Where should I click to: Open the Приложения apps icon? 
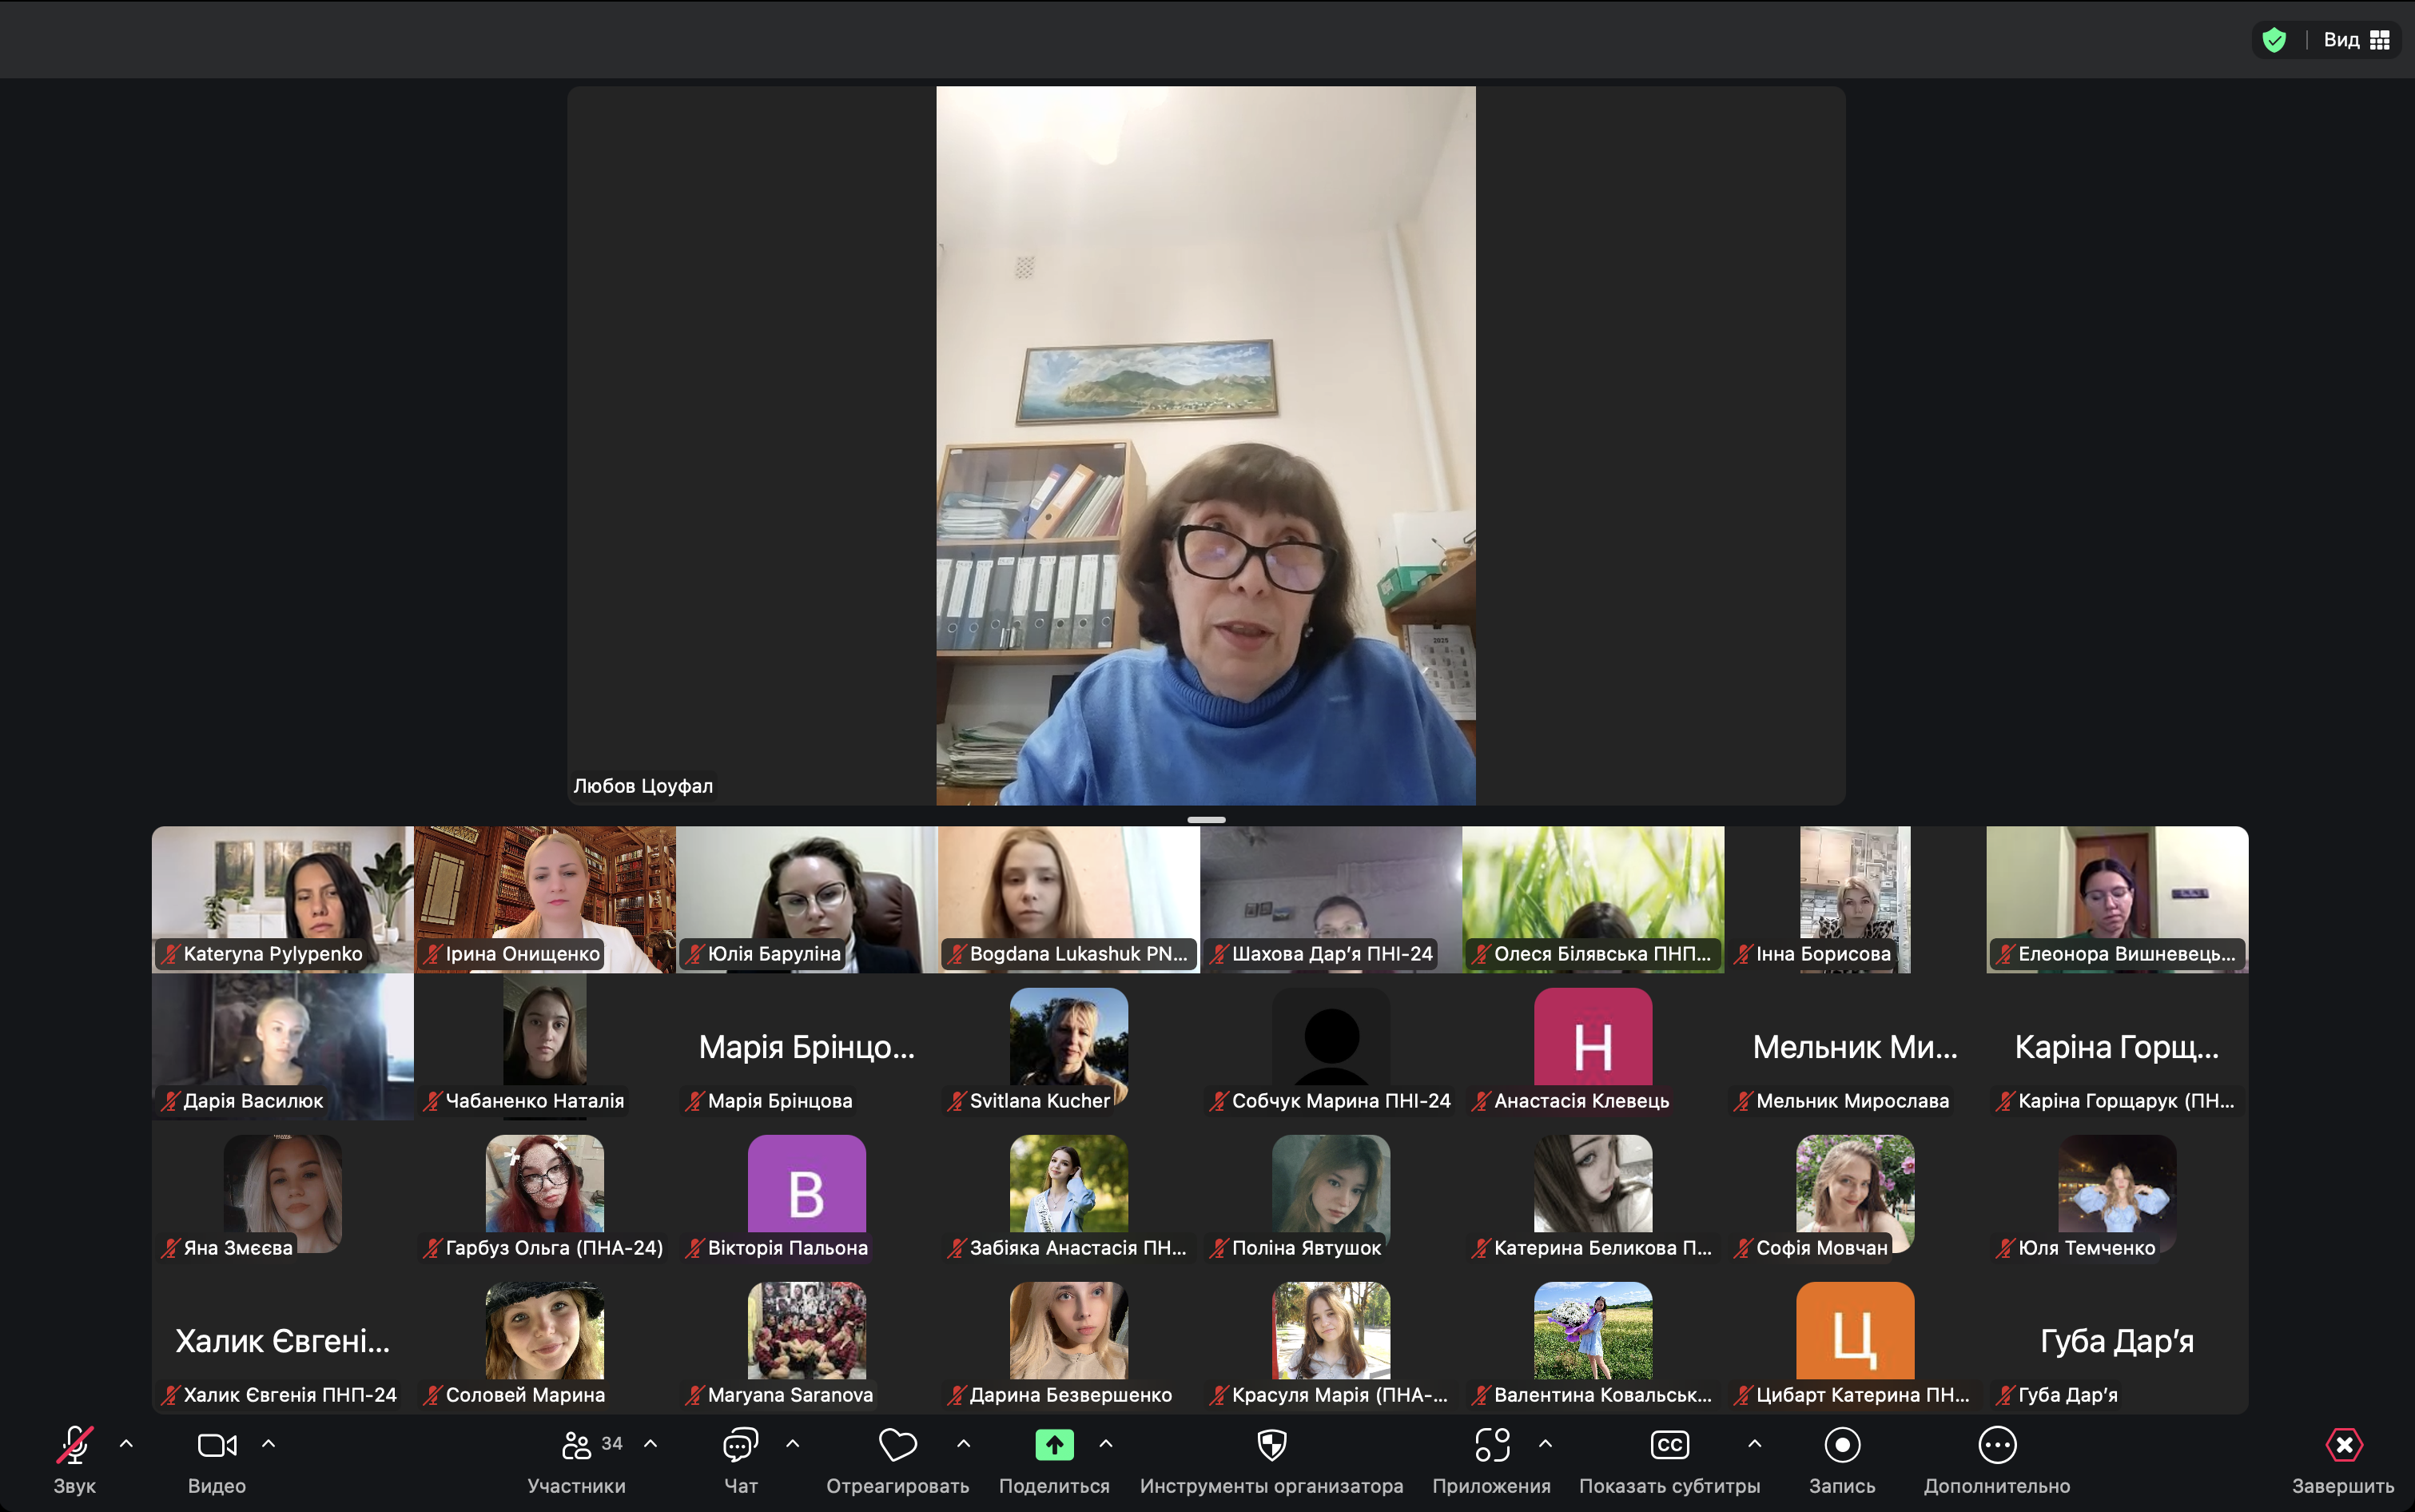coord(1491,1445)
